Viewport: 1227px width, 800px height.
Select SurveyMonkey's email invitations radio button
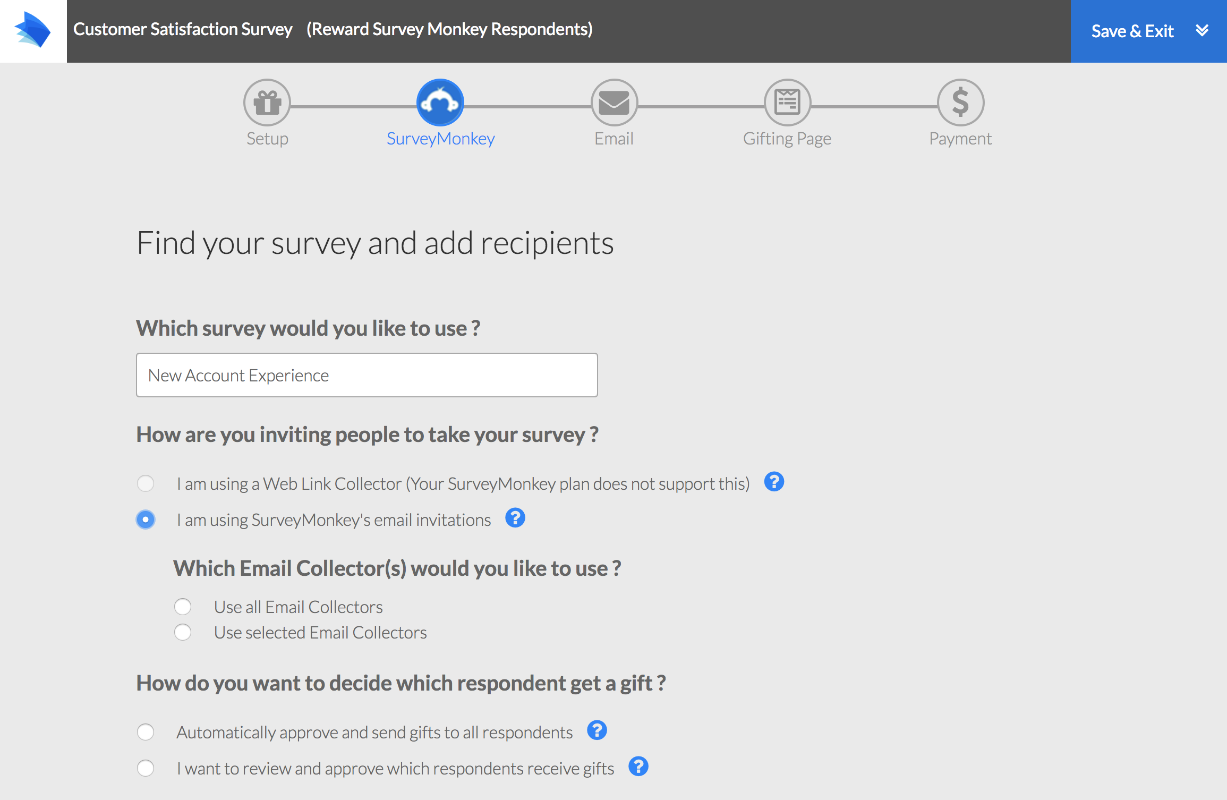click(146, 520)
